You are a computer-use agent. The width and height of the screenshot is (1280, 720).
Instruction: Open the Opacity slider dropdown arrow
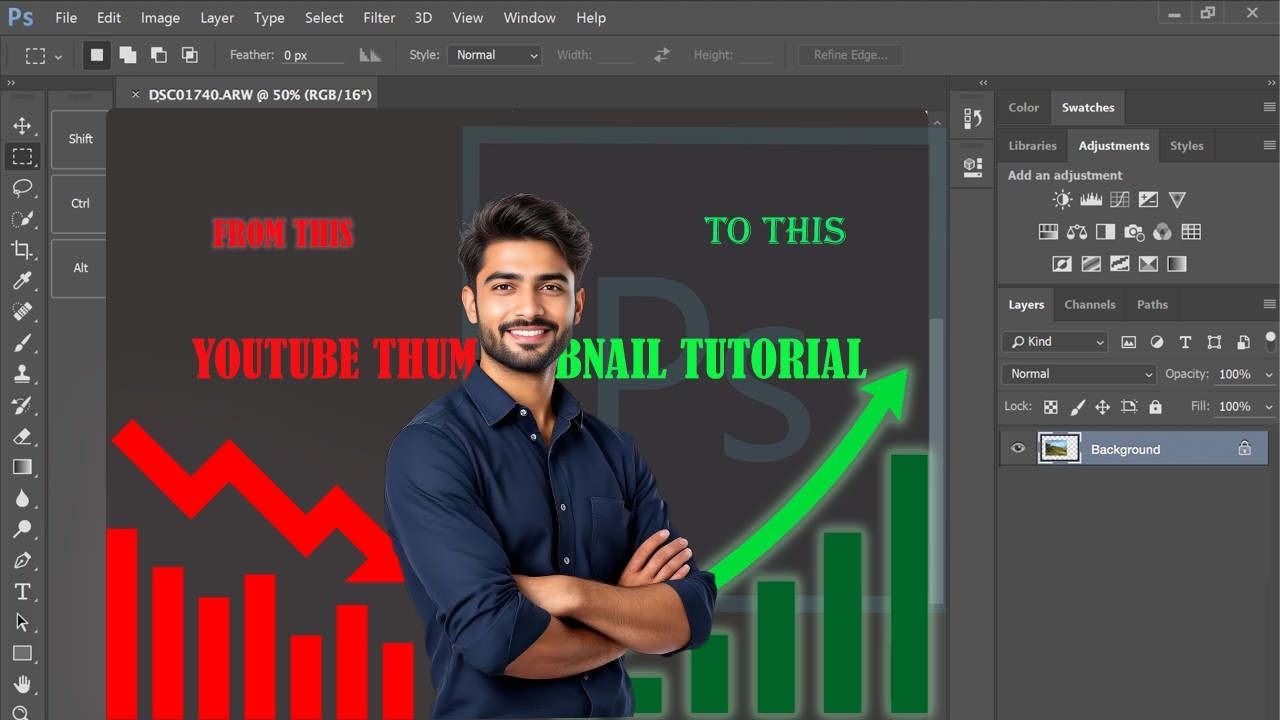pyautogui.click(x=1269, y=375)
